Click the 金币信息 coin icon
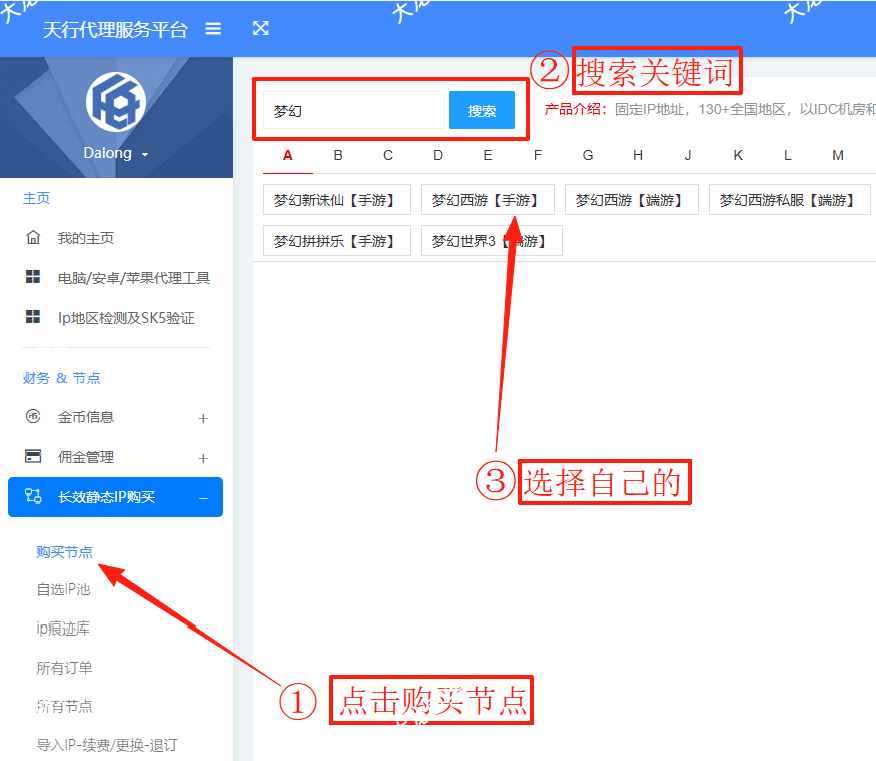Screen dimensions: 876x761 (x=33, y=417)
